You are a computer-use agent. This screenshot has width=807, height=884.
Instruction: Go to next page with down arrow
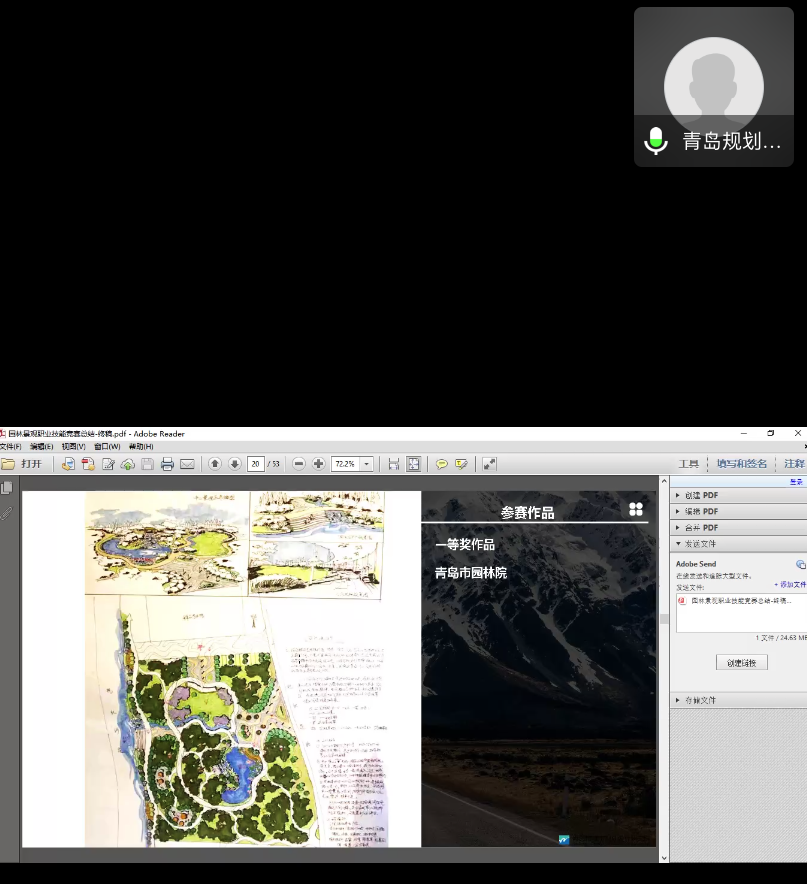coord(235,464)
